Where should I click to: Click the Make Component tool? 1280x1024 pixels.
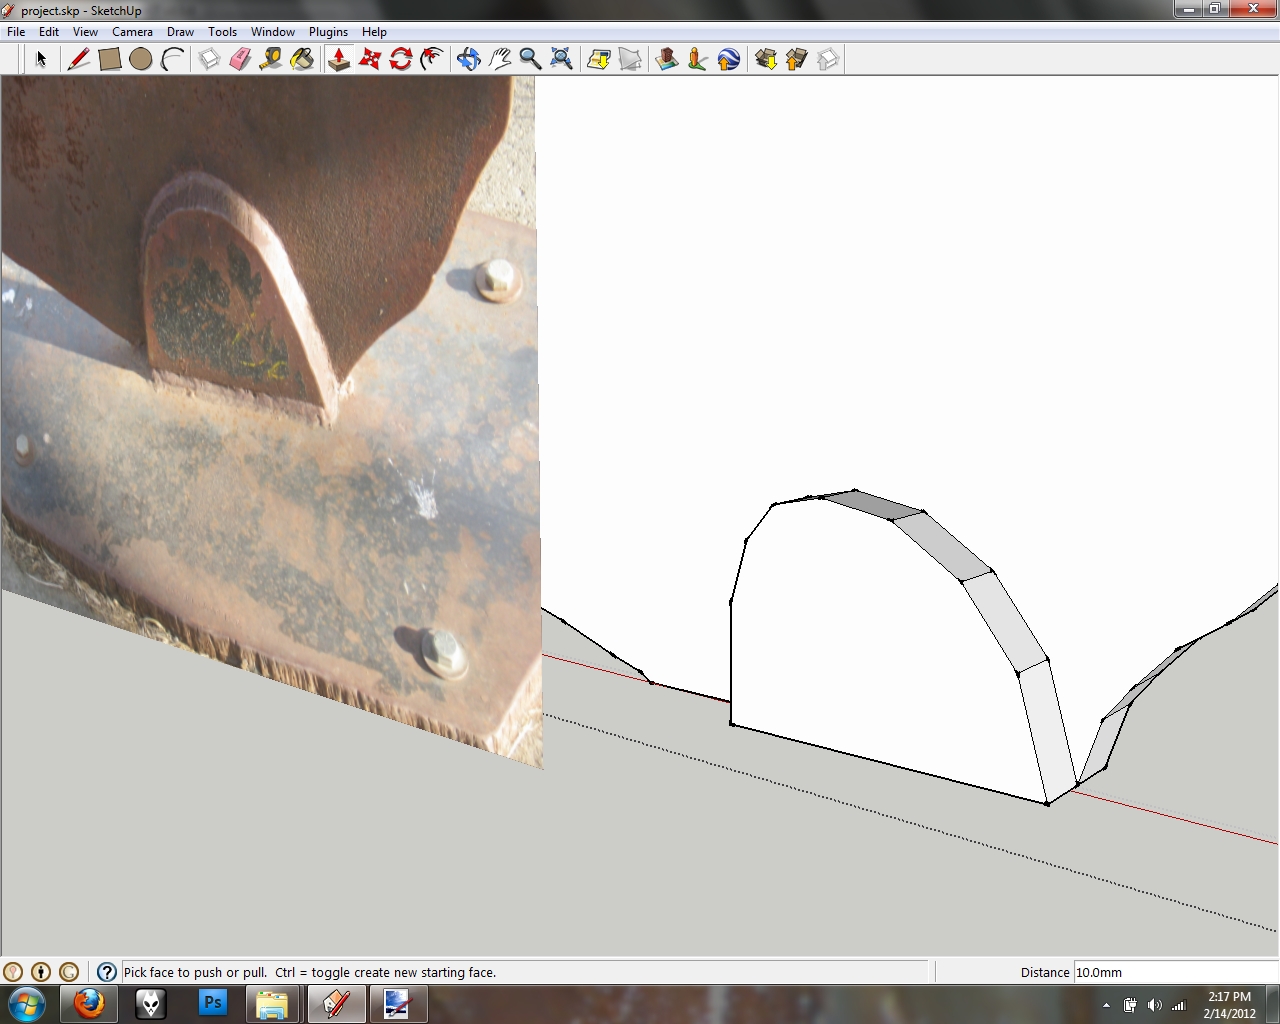tap(209, 59)
